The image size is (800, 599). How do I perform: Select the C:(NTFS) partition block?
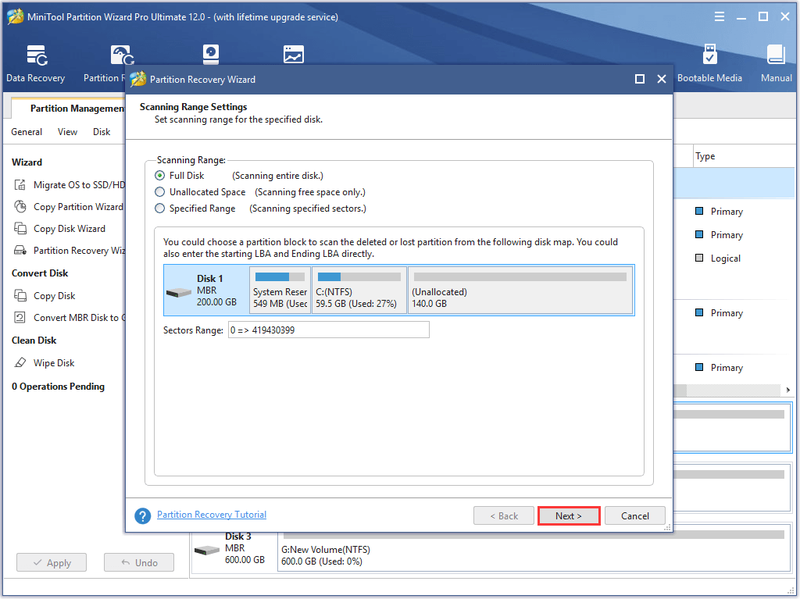click(x=359, y=290)
